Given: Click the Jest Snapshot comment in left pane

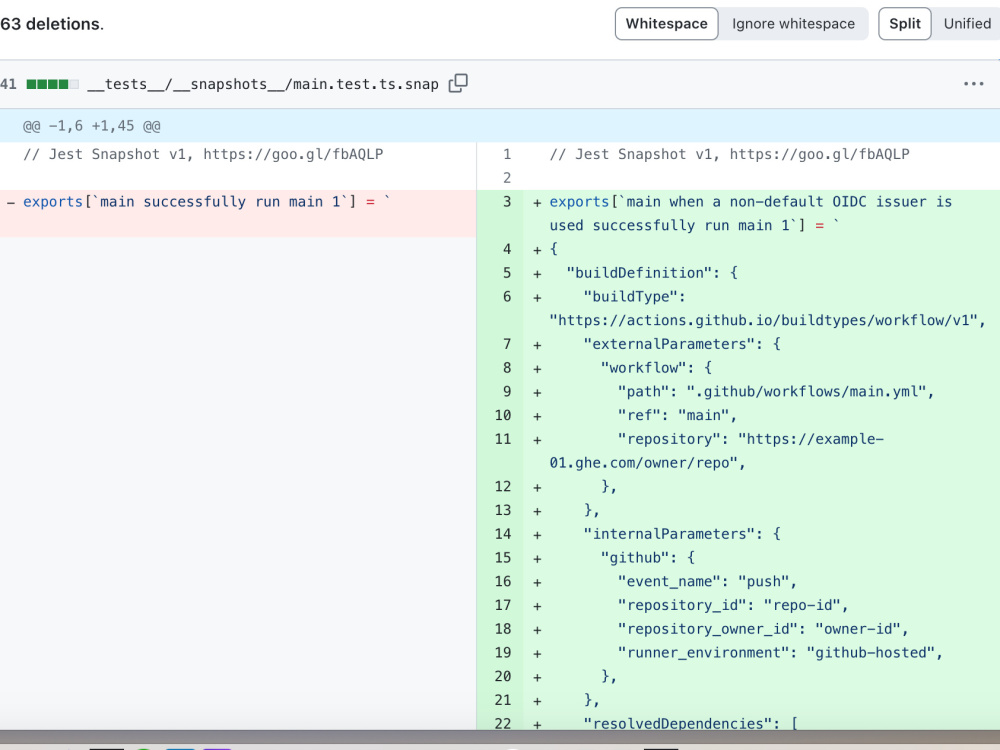Looking at the screenshot, I should click(203, 154).
